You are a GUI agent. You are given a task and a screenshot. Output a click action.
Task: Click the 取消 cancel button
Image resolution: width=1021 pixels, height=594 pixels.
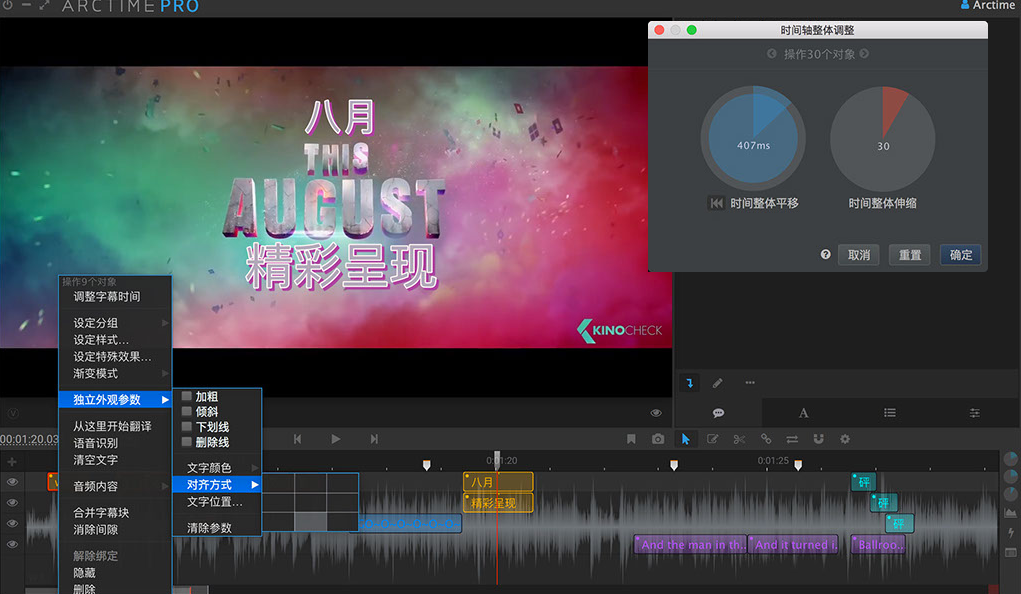[859, 255]
